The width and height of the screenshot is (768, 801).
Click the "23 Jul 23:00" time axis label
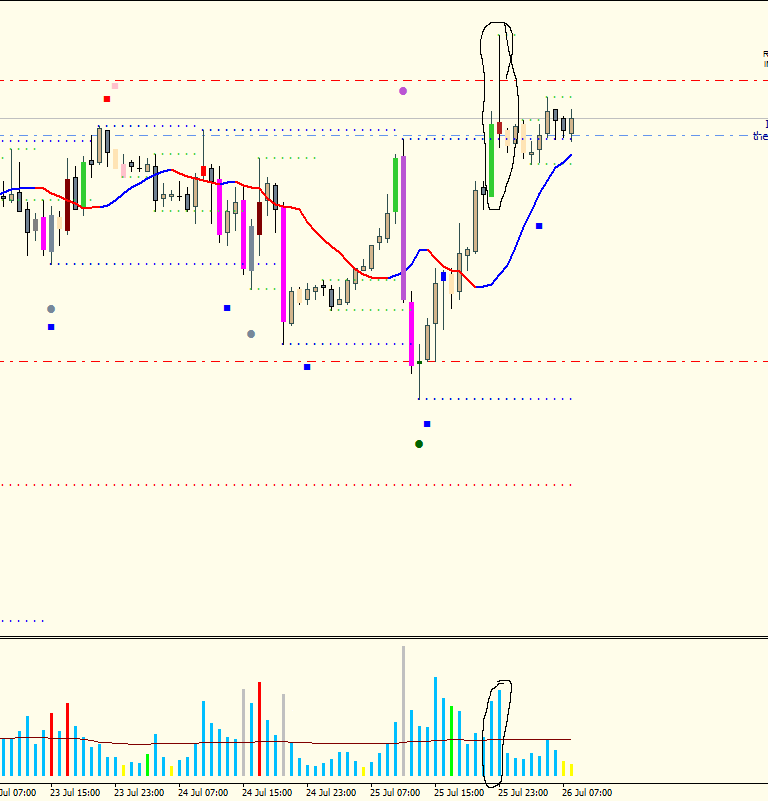[x=139, y=793]
